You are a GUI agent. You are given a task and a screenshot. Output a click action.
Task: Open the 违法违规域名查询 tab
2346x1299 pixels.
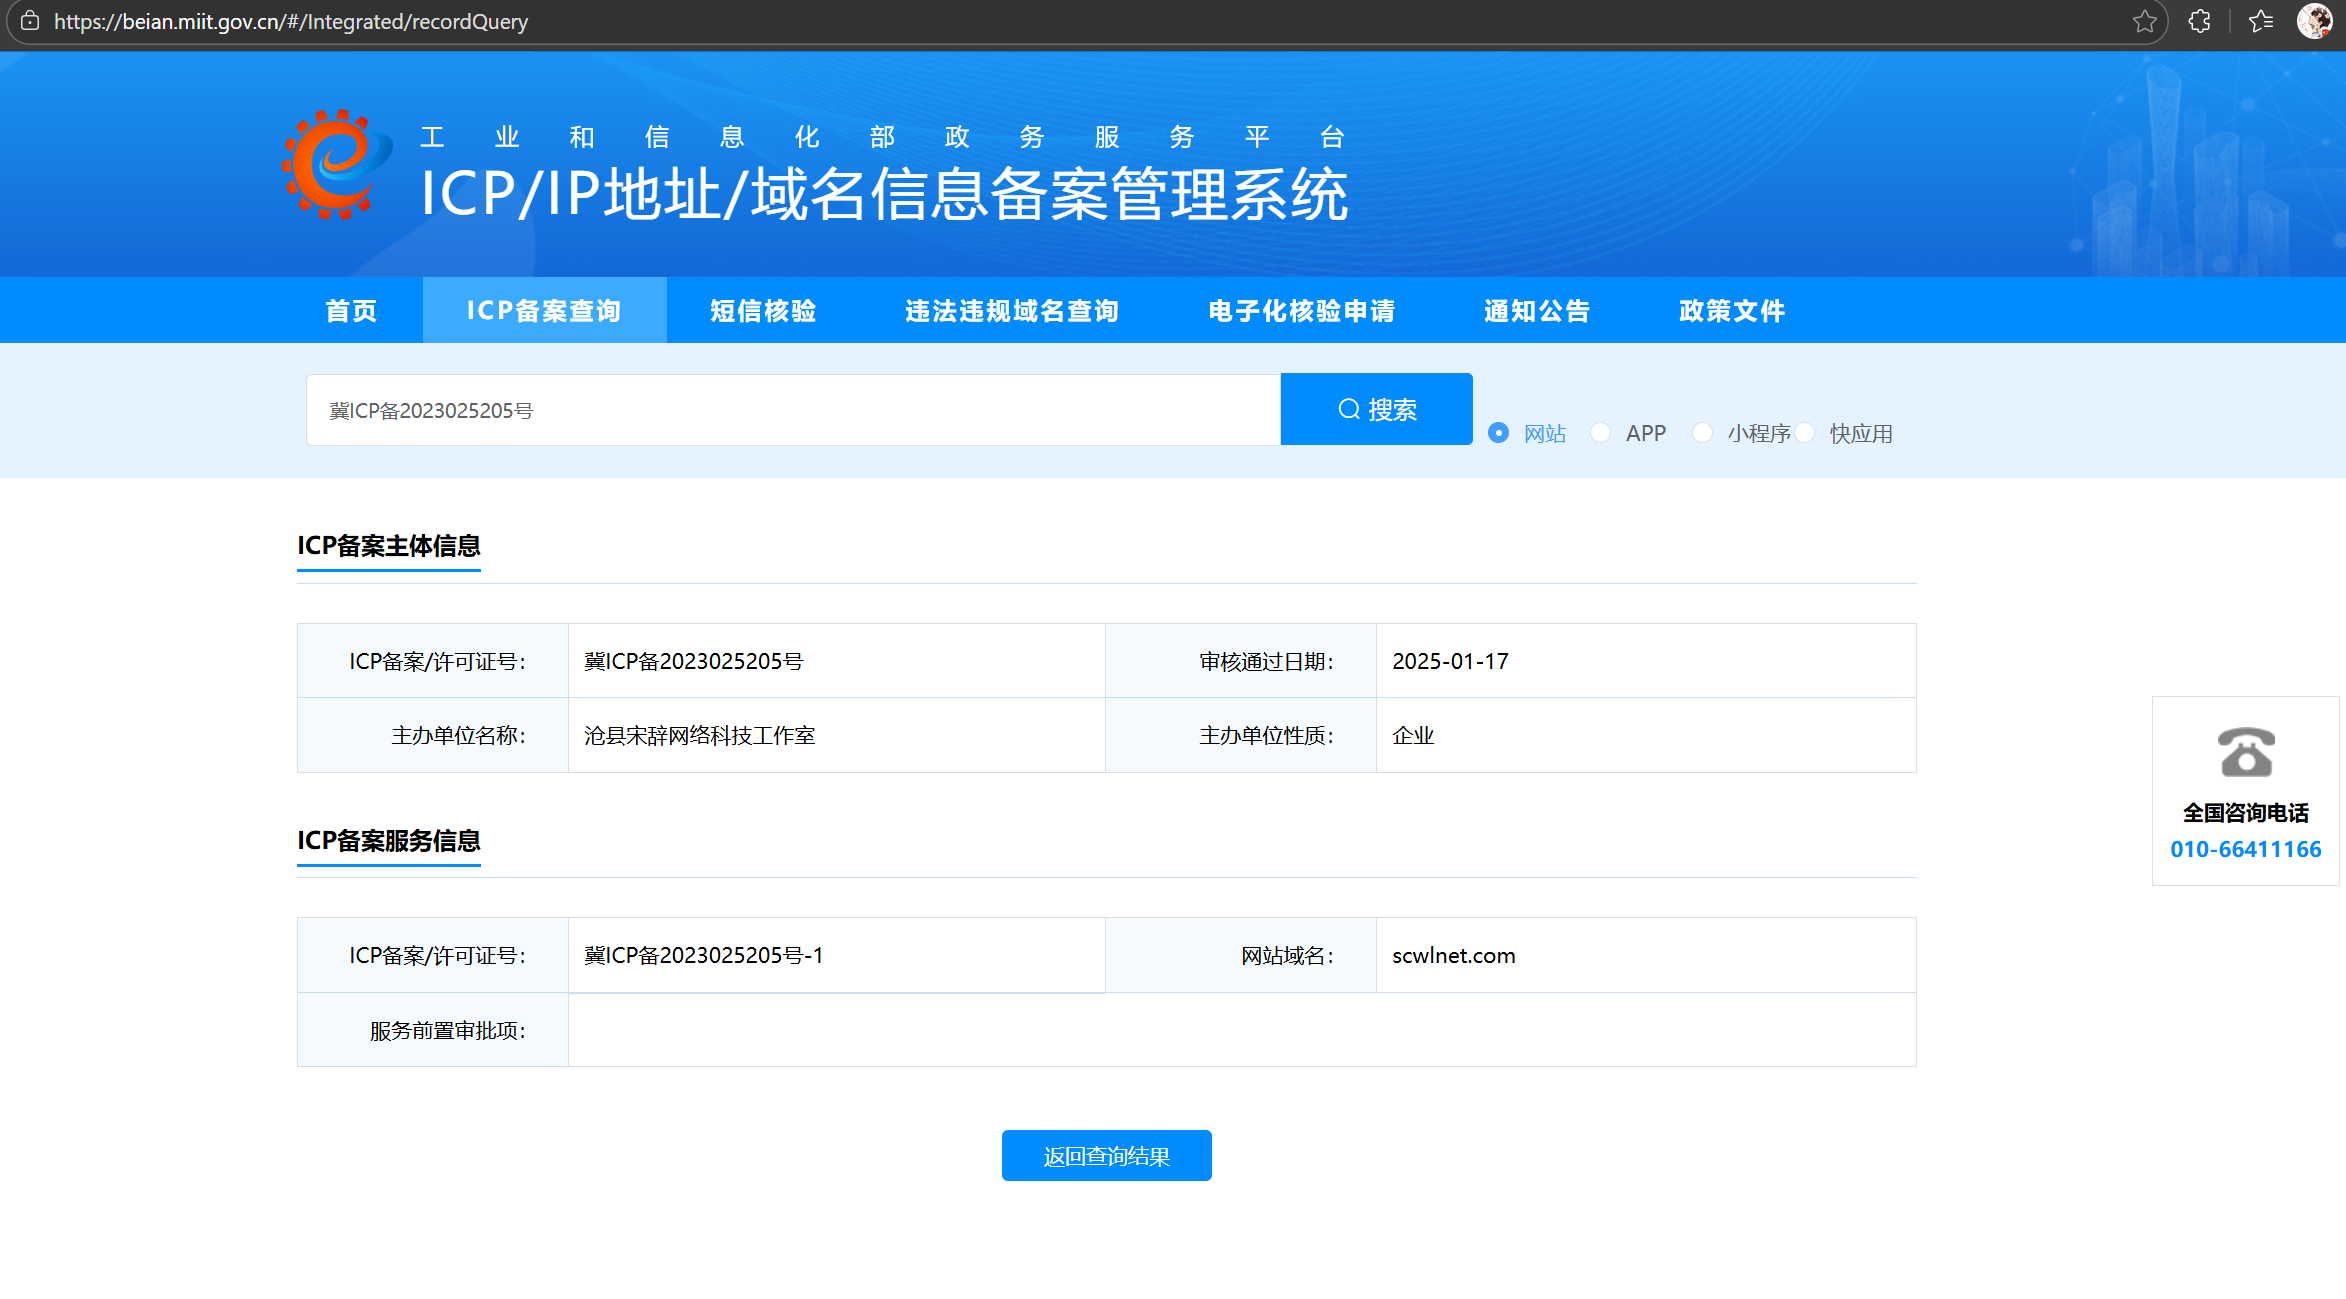click(x=1012, y=311)
